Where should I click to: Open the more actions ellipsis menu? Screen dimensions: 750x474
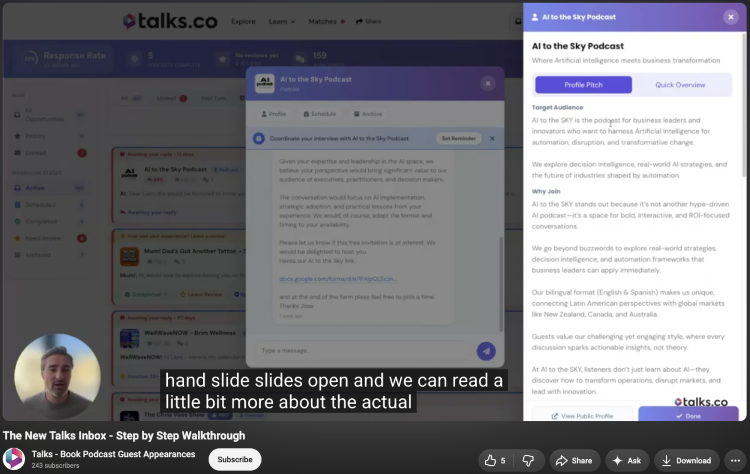(x=735, y=460)
